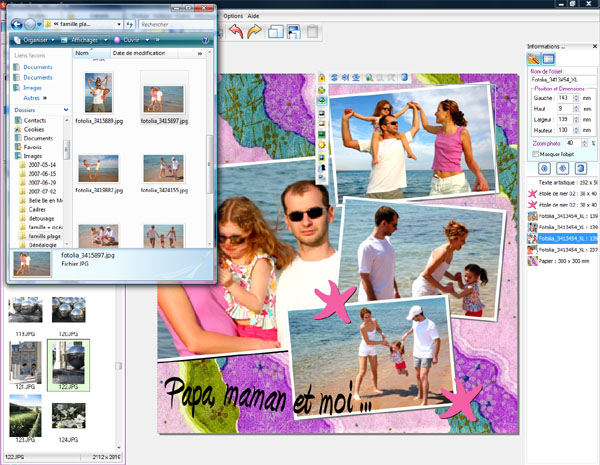Open the address bar path dropdown

pyautogui.click(x=119, y=24)
